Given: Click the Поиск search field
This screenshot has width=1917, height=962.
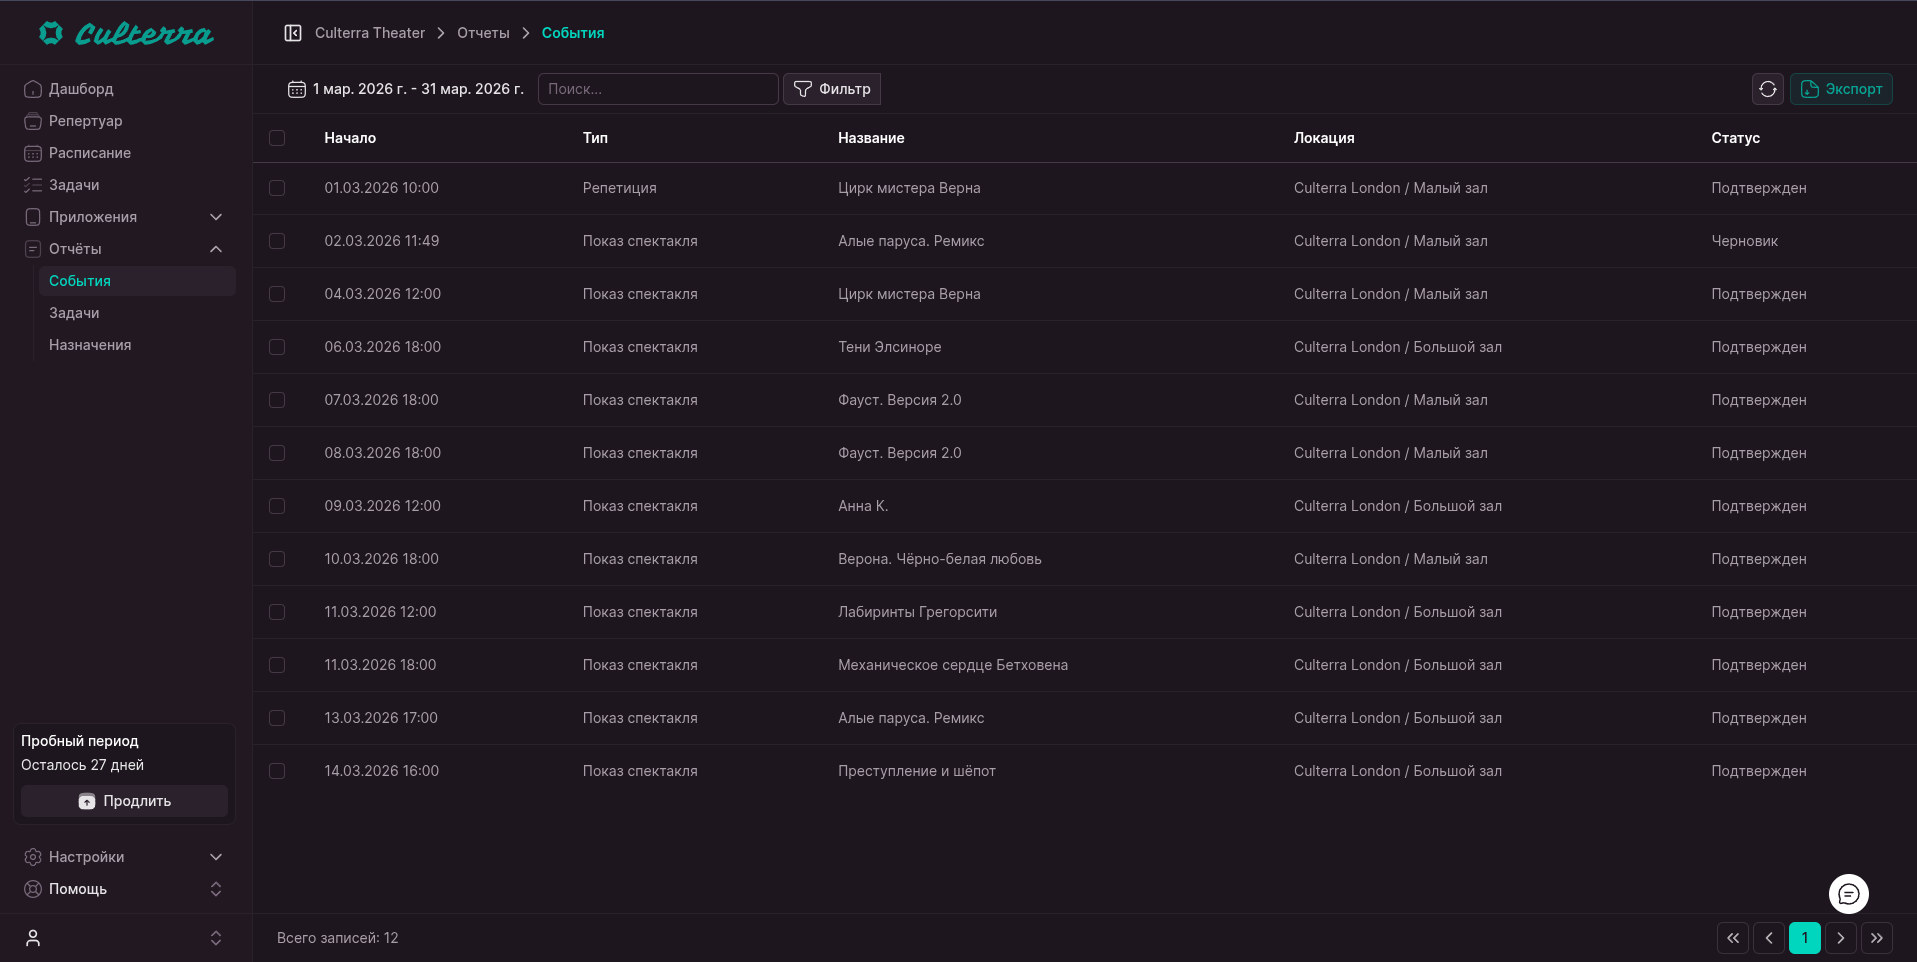Looking at the screenshot, I should (657, 89).
